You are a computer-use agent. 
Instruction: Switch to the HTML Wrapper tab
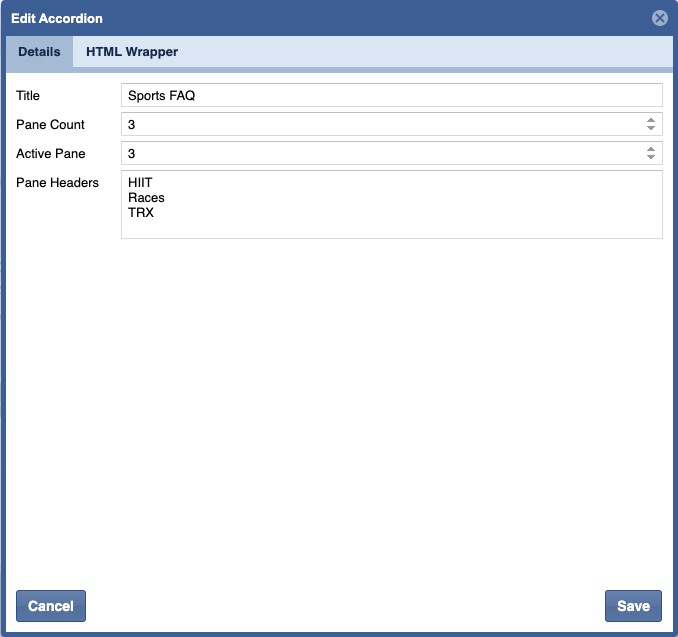tap(131, 52)
